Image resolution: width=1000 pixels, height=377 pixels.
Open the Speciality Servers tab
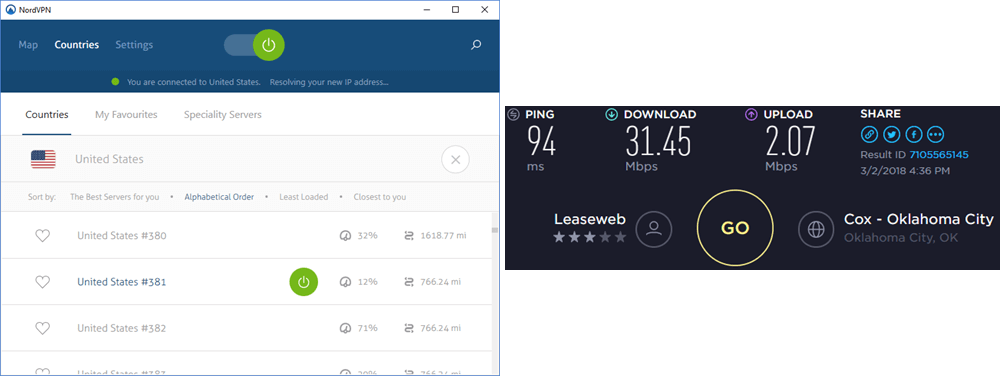click(x=223, y=115)
